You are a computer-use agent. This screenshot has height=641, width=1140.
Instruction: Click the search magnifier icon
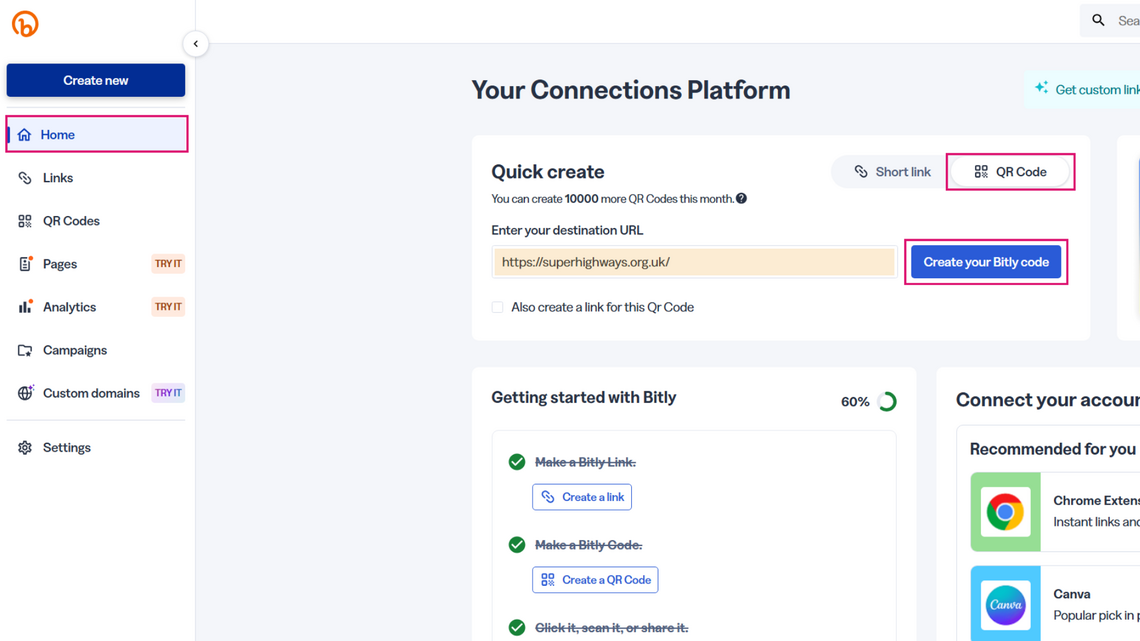pos(1098,21)
